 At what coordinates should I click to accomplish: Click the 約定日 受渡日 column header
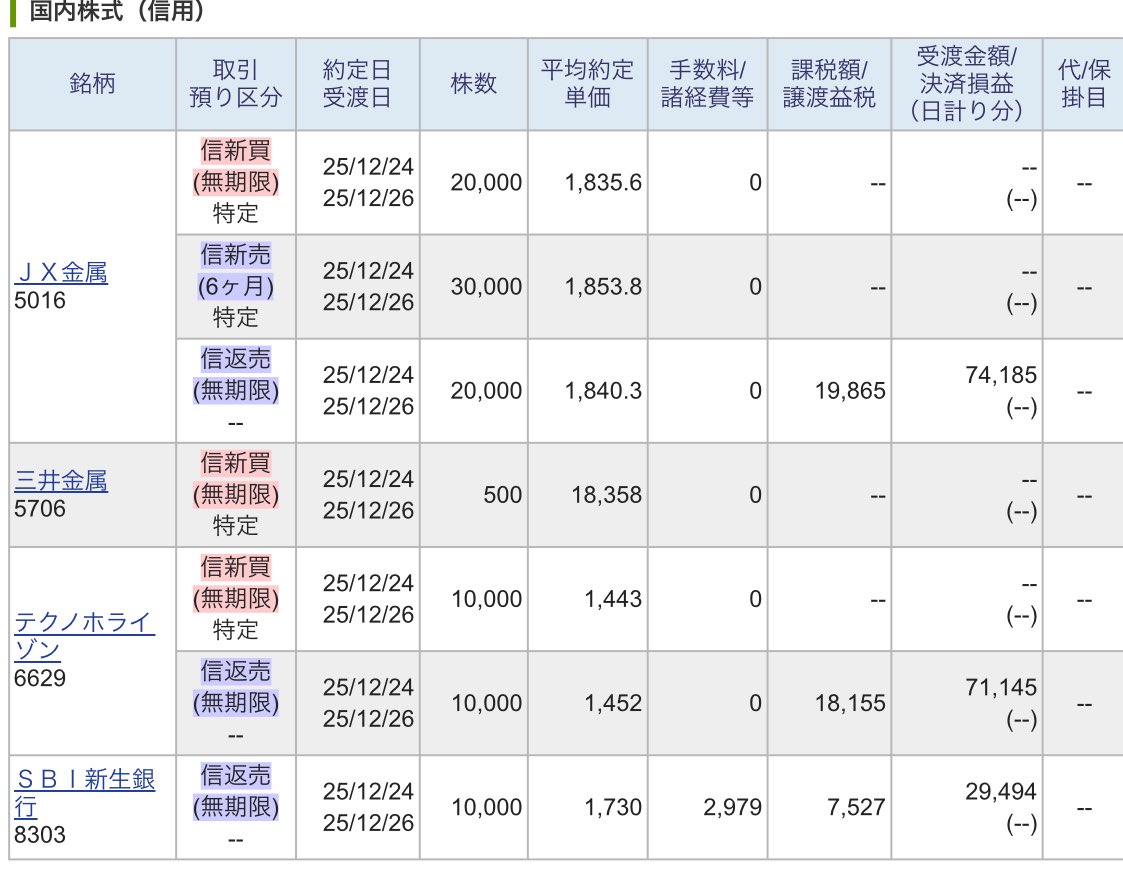click(x=357, y=84)
